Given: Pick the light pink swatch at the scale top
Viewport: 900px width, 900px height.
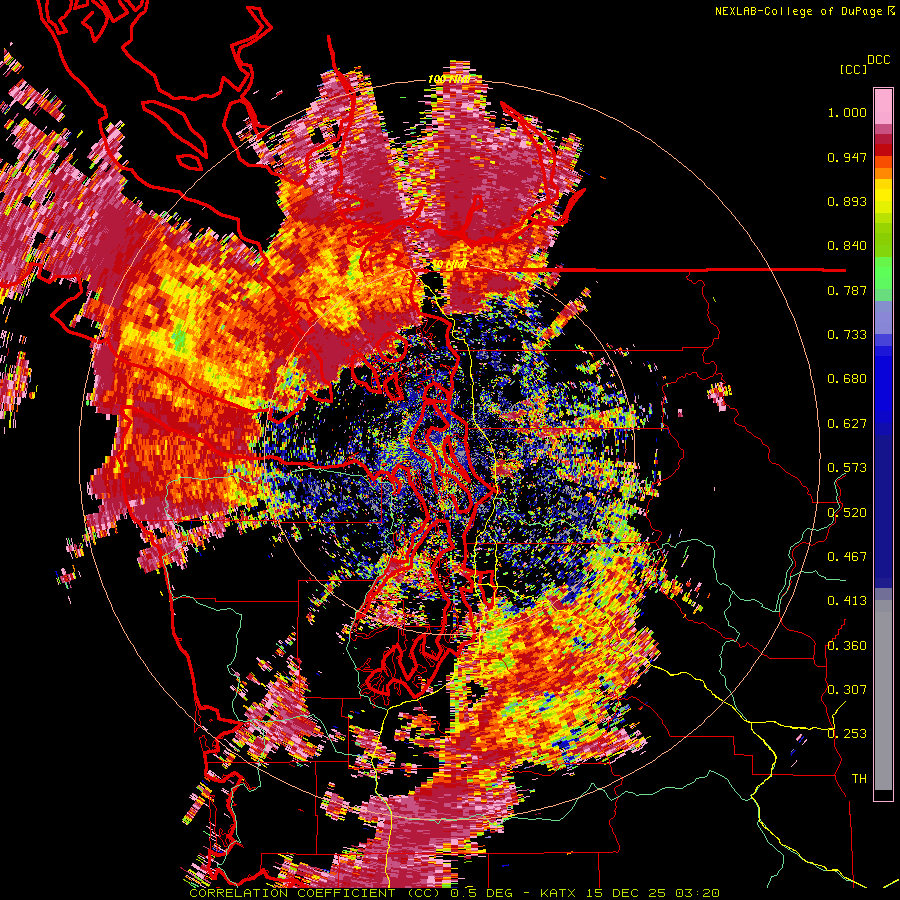Looking at the screenshot, I should (883, 106).
